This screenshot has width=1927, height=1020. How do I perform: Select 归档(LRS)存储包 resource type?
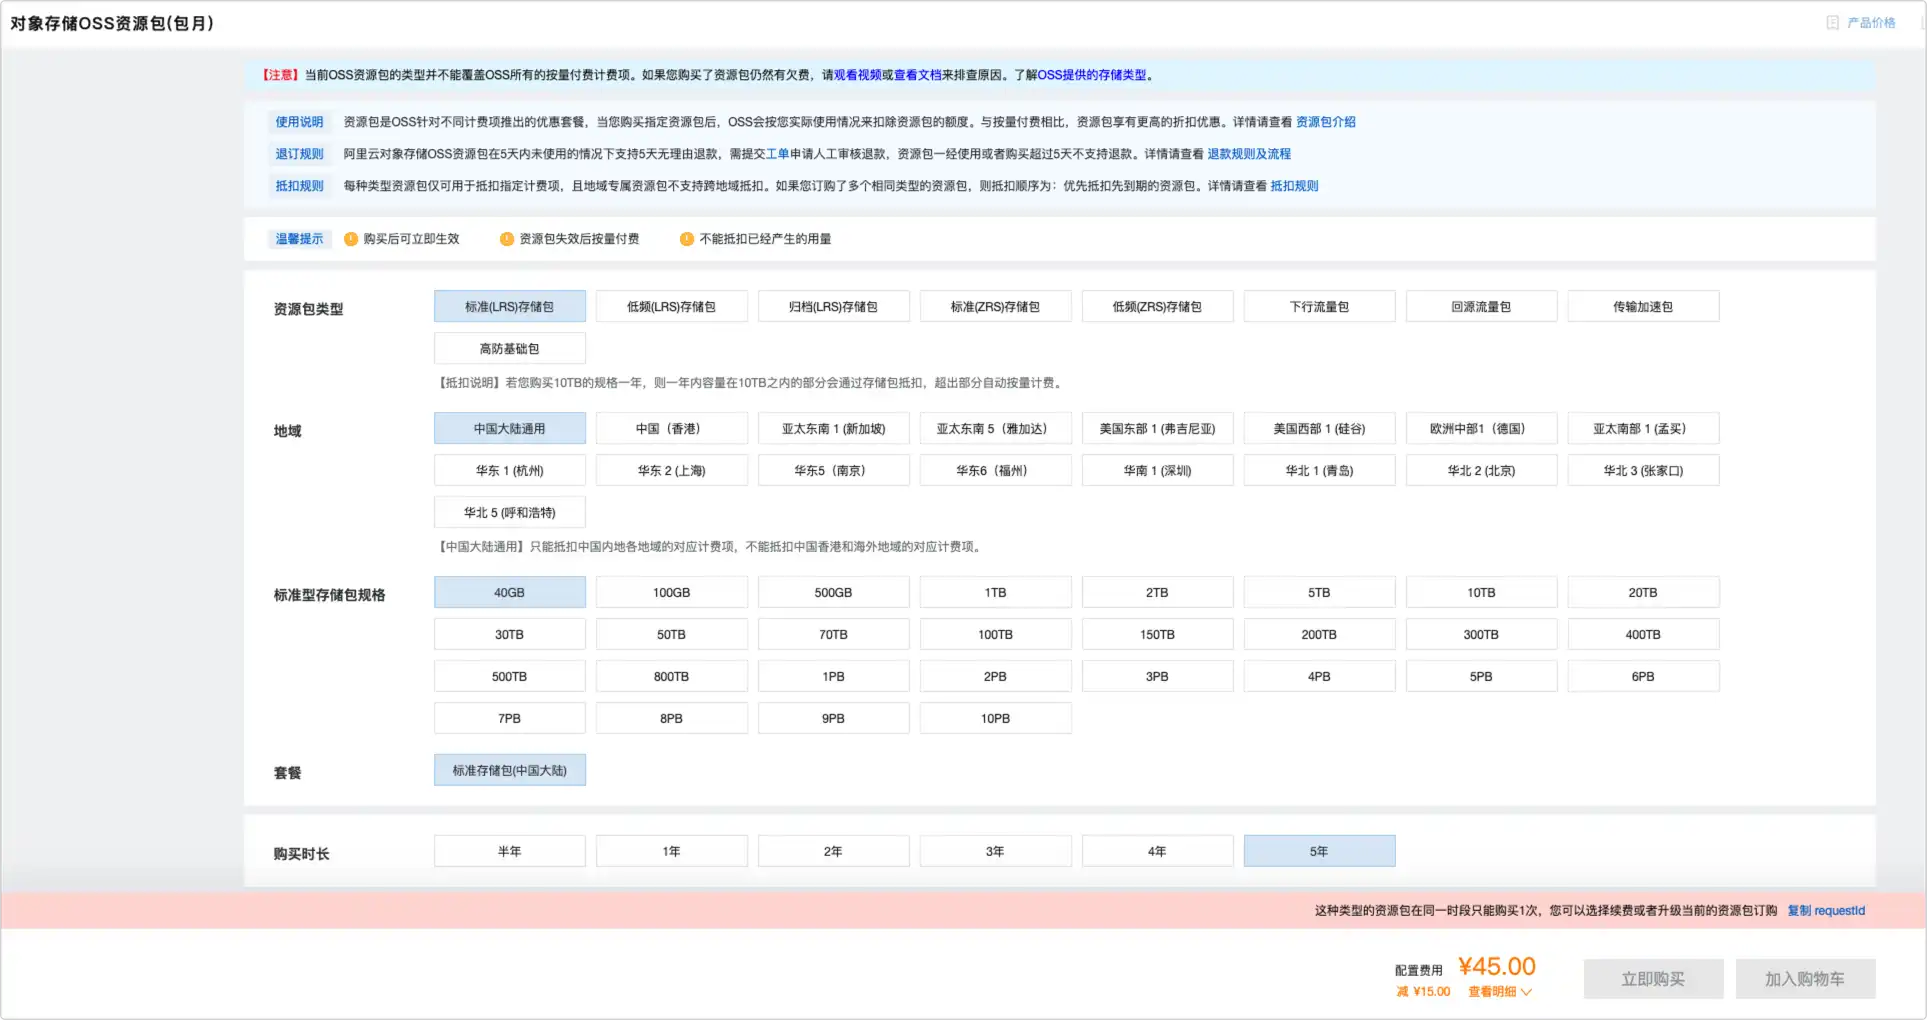[834, 307]
